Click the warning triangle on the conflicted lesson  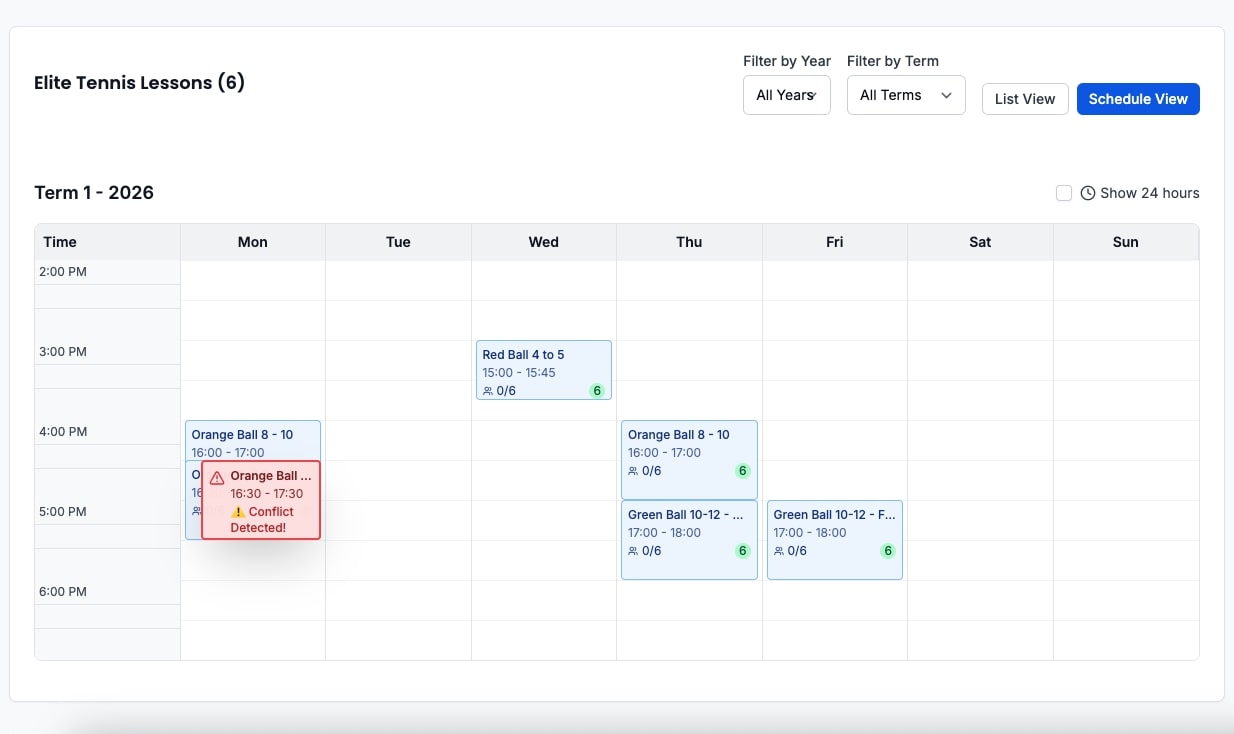coord(217,478)
